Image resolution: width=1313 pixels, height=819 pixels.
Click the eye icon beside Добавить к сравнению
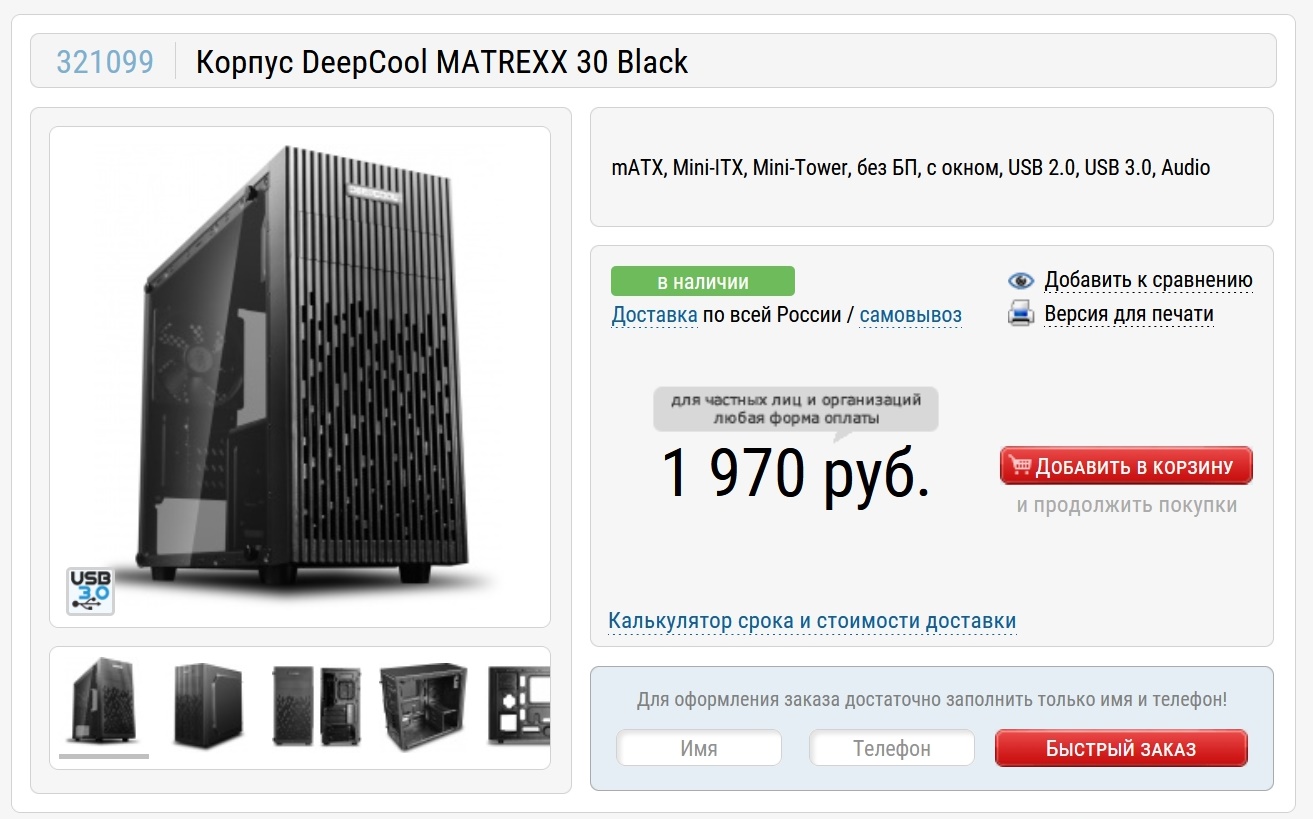(x=1021, y=281)
